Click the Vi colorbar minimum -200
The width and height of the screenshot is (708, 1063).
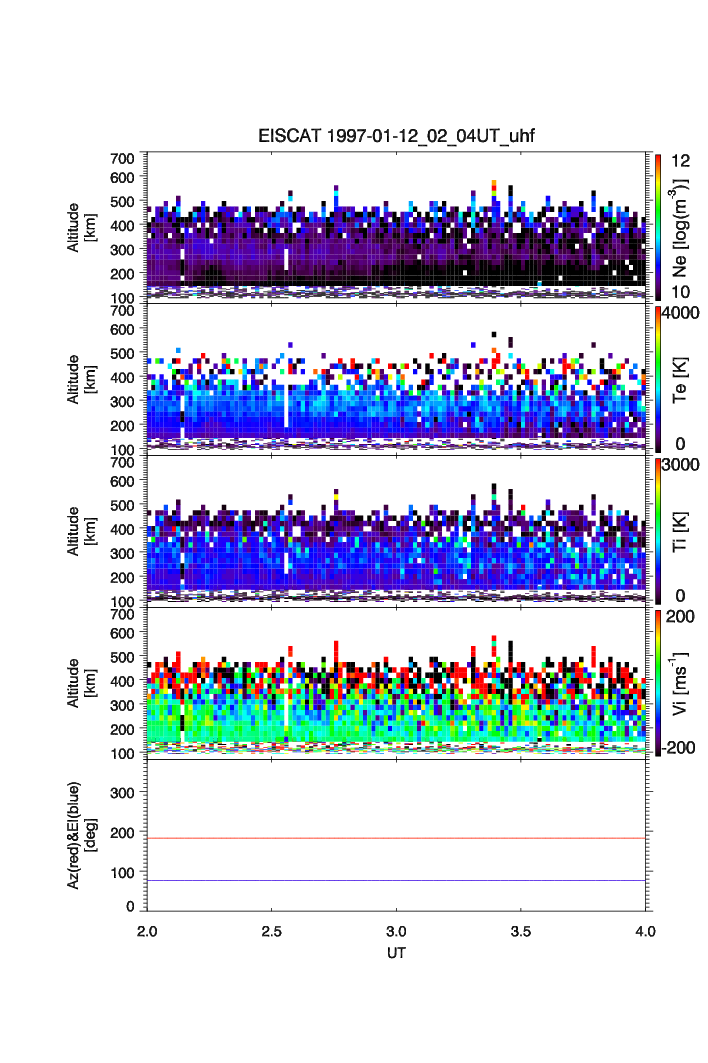[x=678, y=748]
